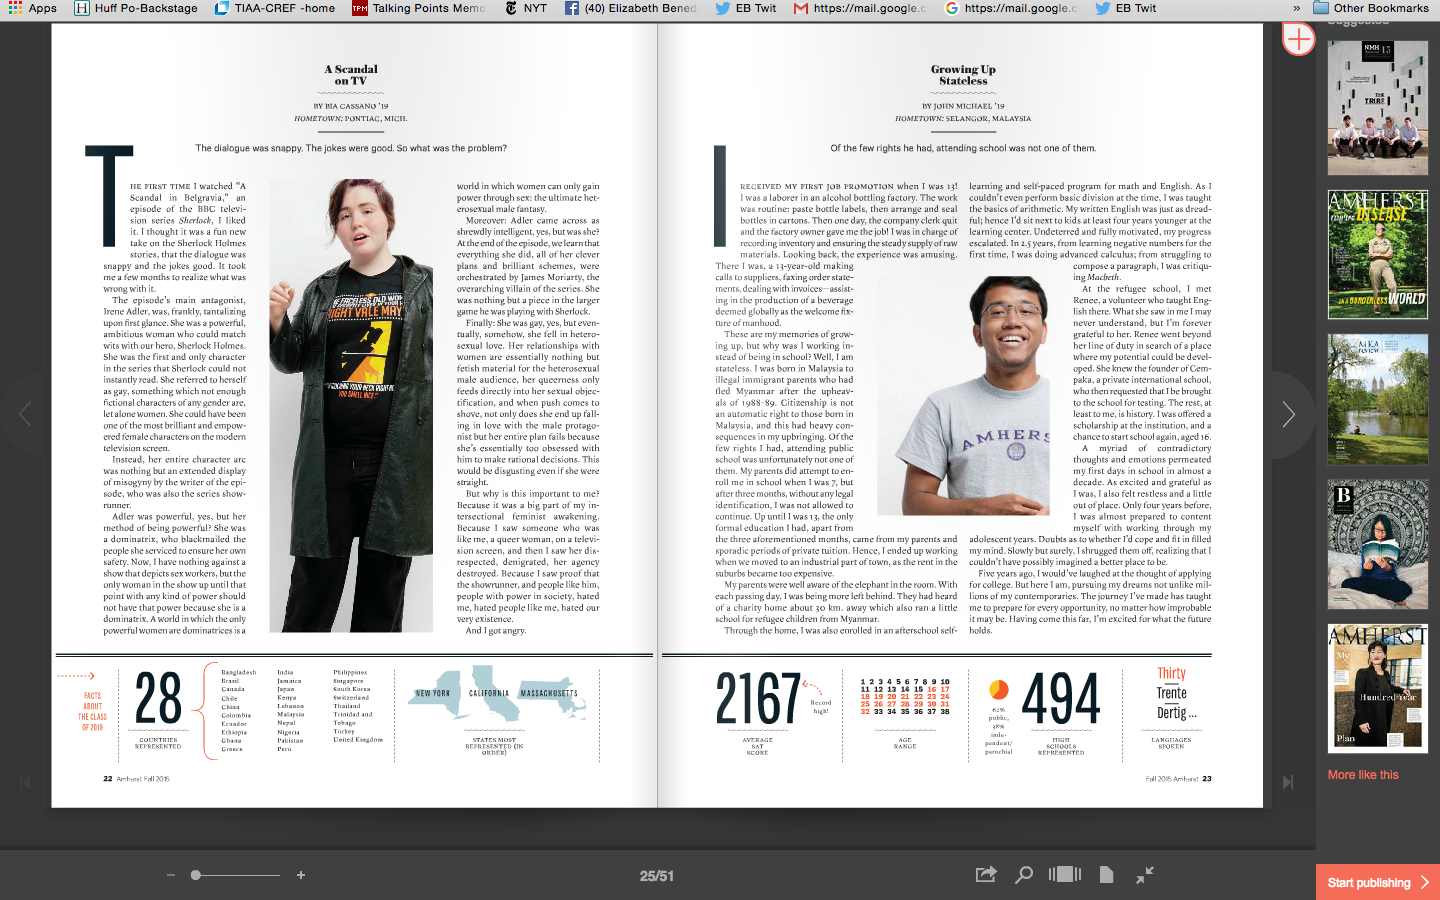
Task: Click the 'A Scandal on TV' article headline
Action: 351,75
